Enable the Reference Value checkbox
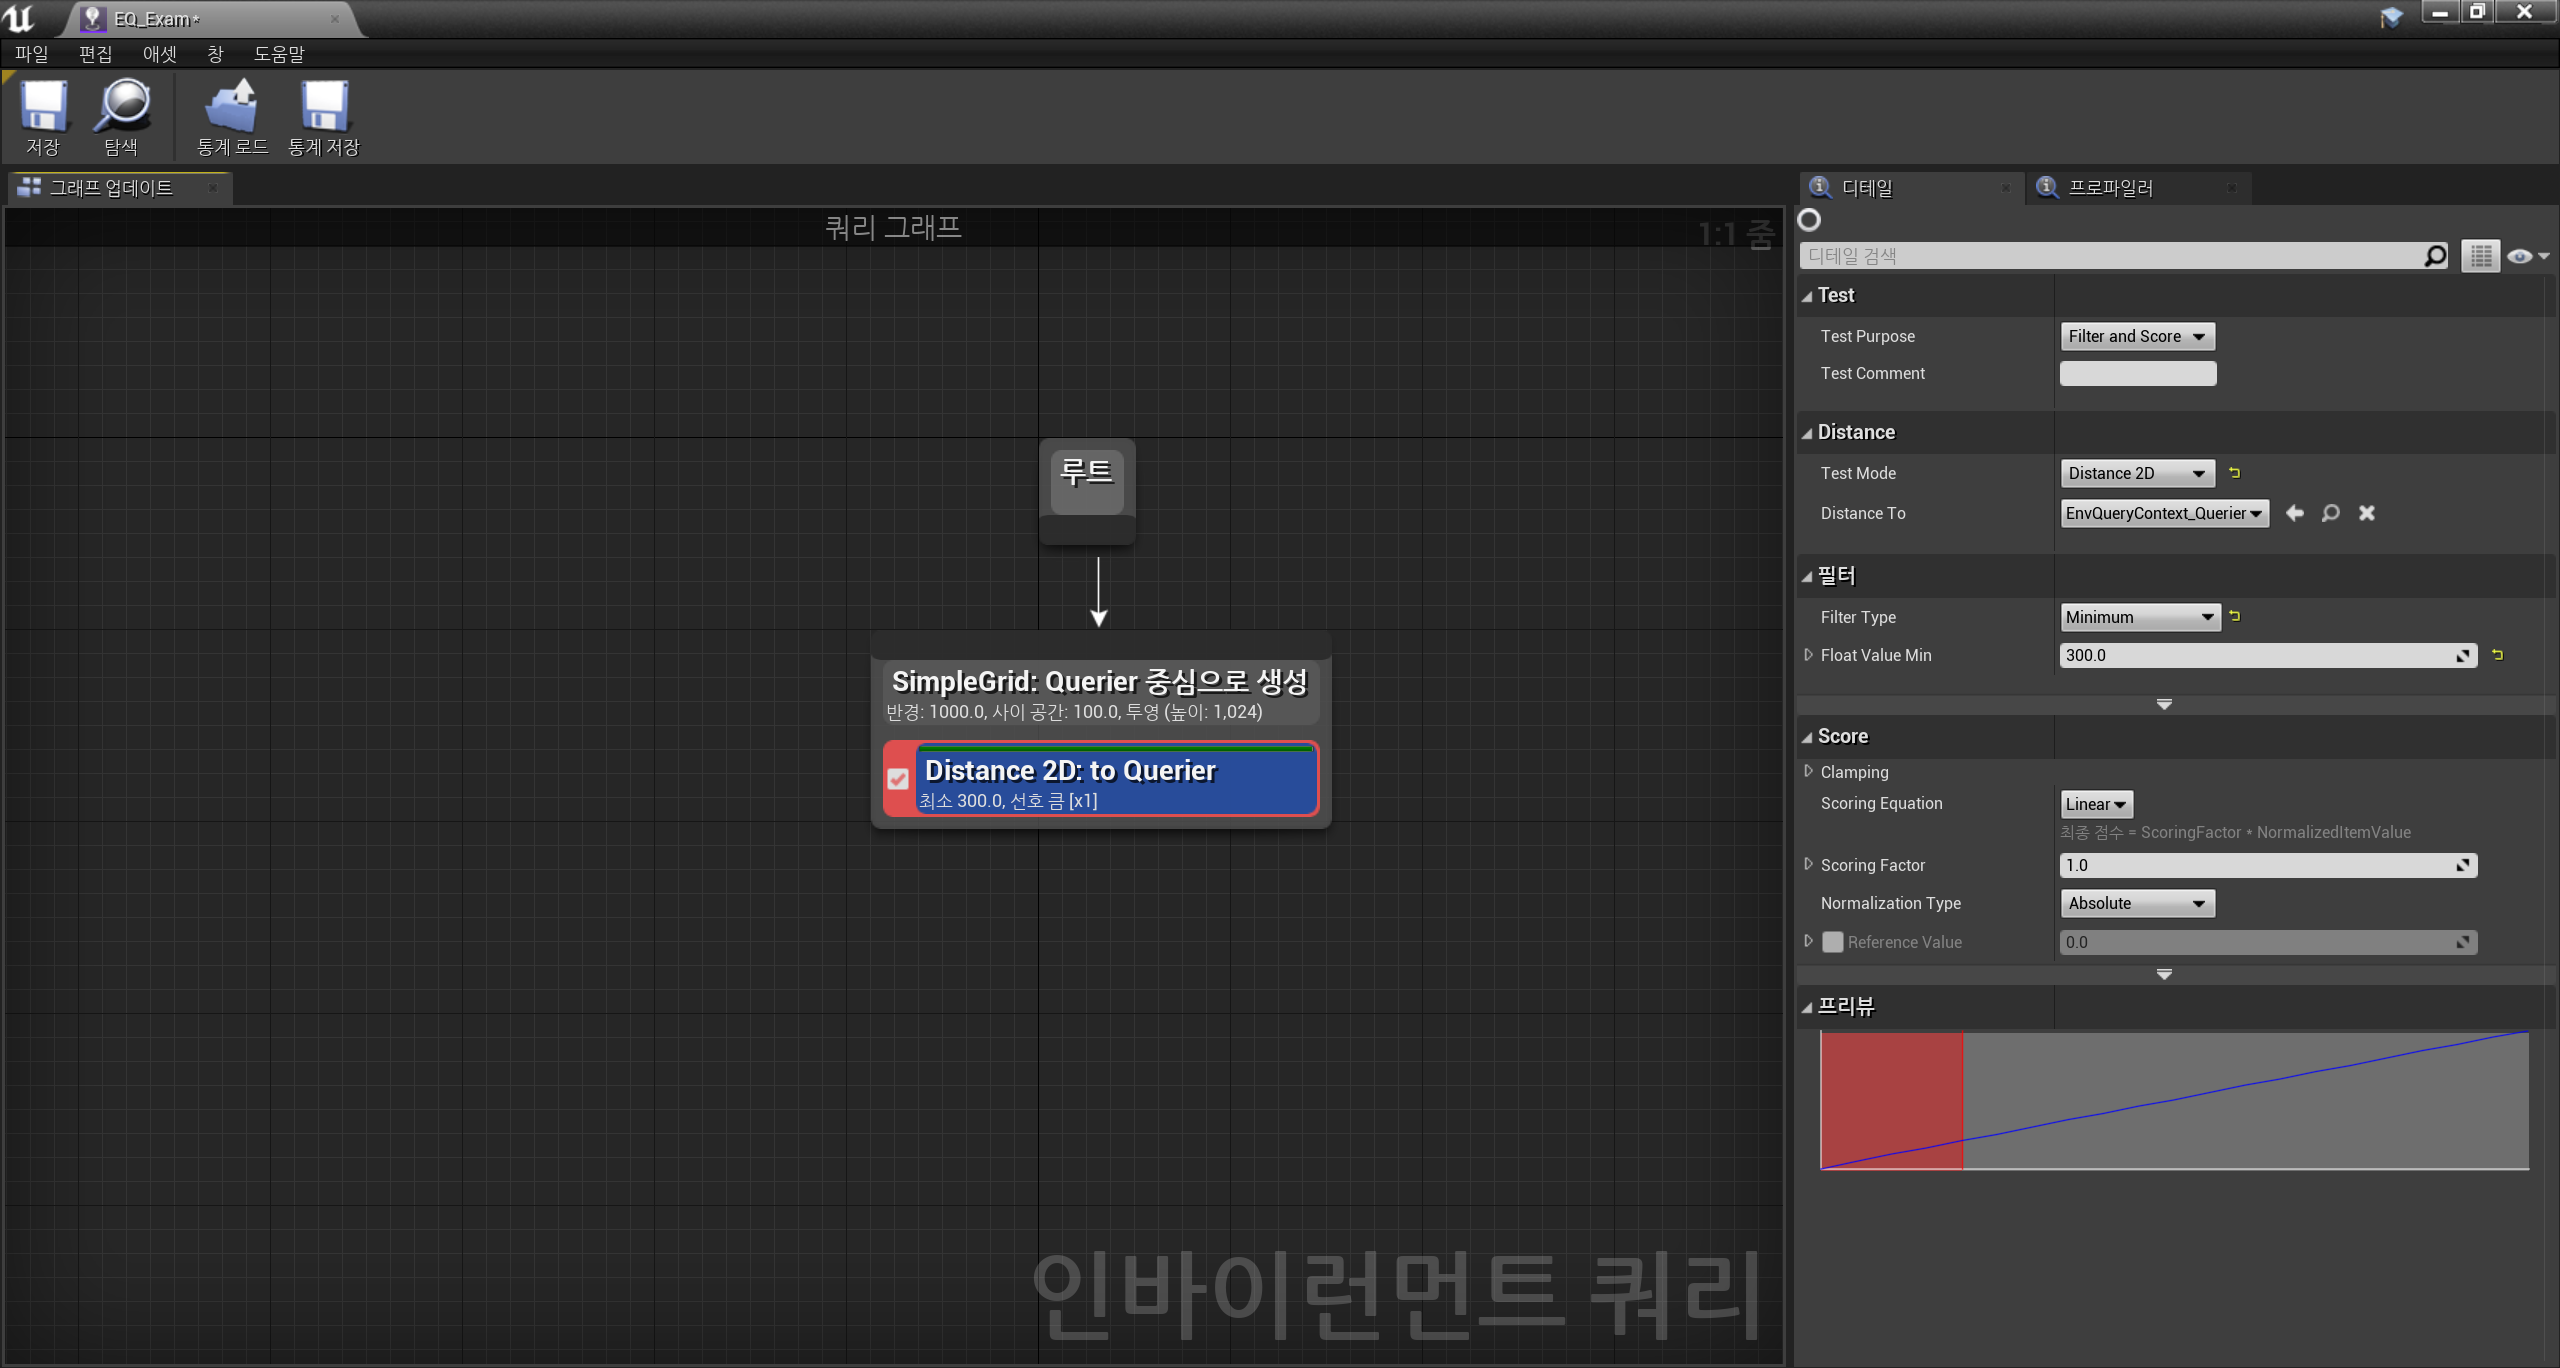Viewport: 2560px width, 1368px height. click(x=1832, y=942)
